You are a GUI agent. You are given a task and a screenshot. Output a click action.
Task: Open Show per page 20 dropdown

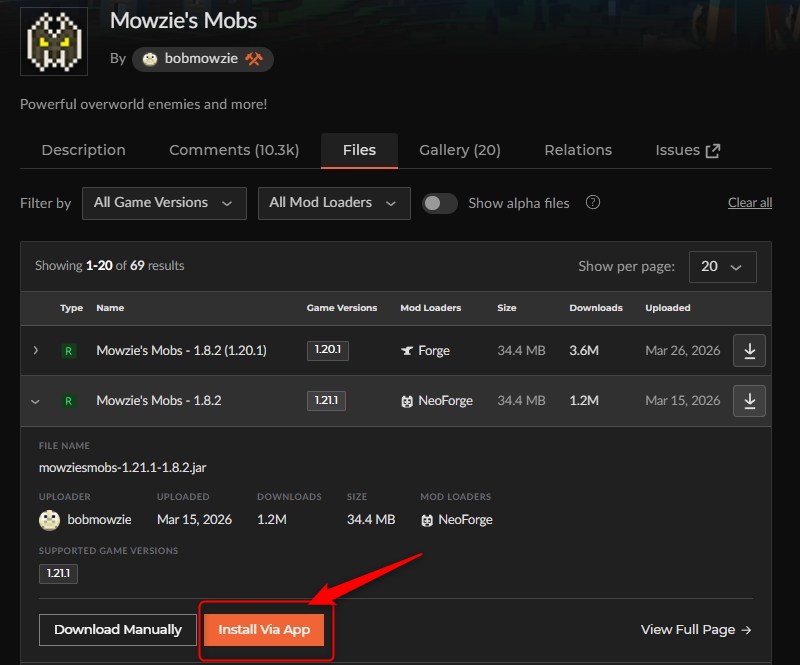click(x=722, y=266)
